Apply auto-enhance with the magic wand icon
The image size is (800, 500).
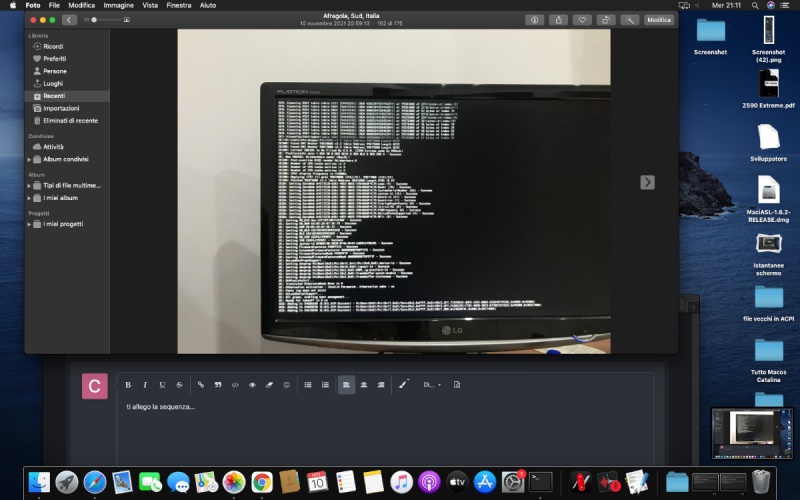(630, 20)
